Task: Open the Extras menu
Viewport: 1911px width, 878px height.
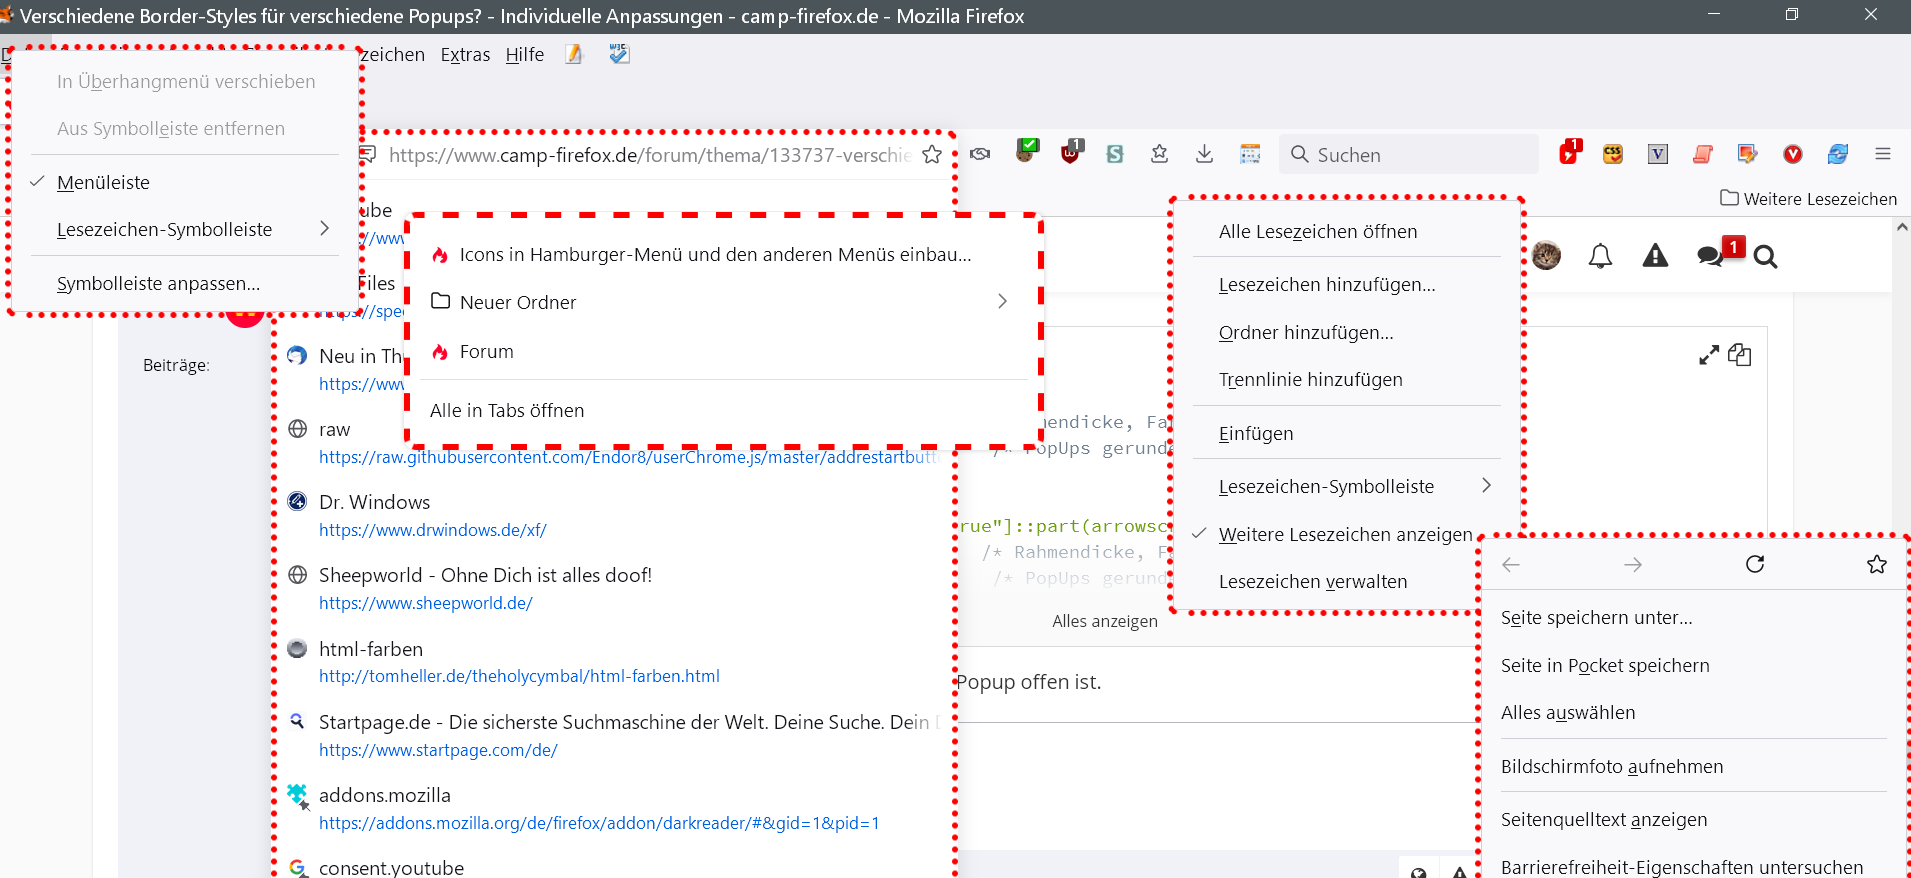Action: (465, 54)
